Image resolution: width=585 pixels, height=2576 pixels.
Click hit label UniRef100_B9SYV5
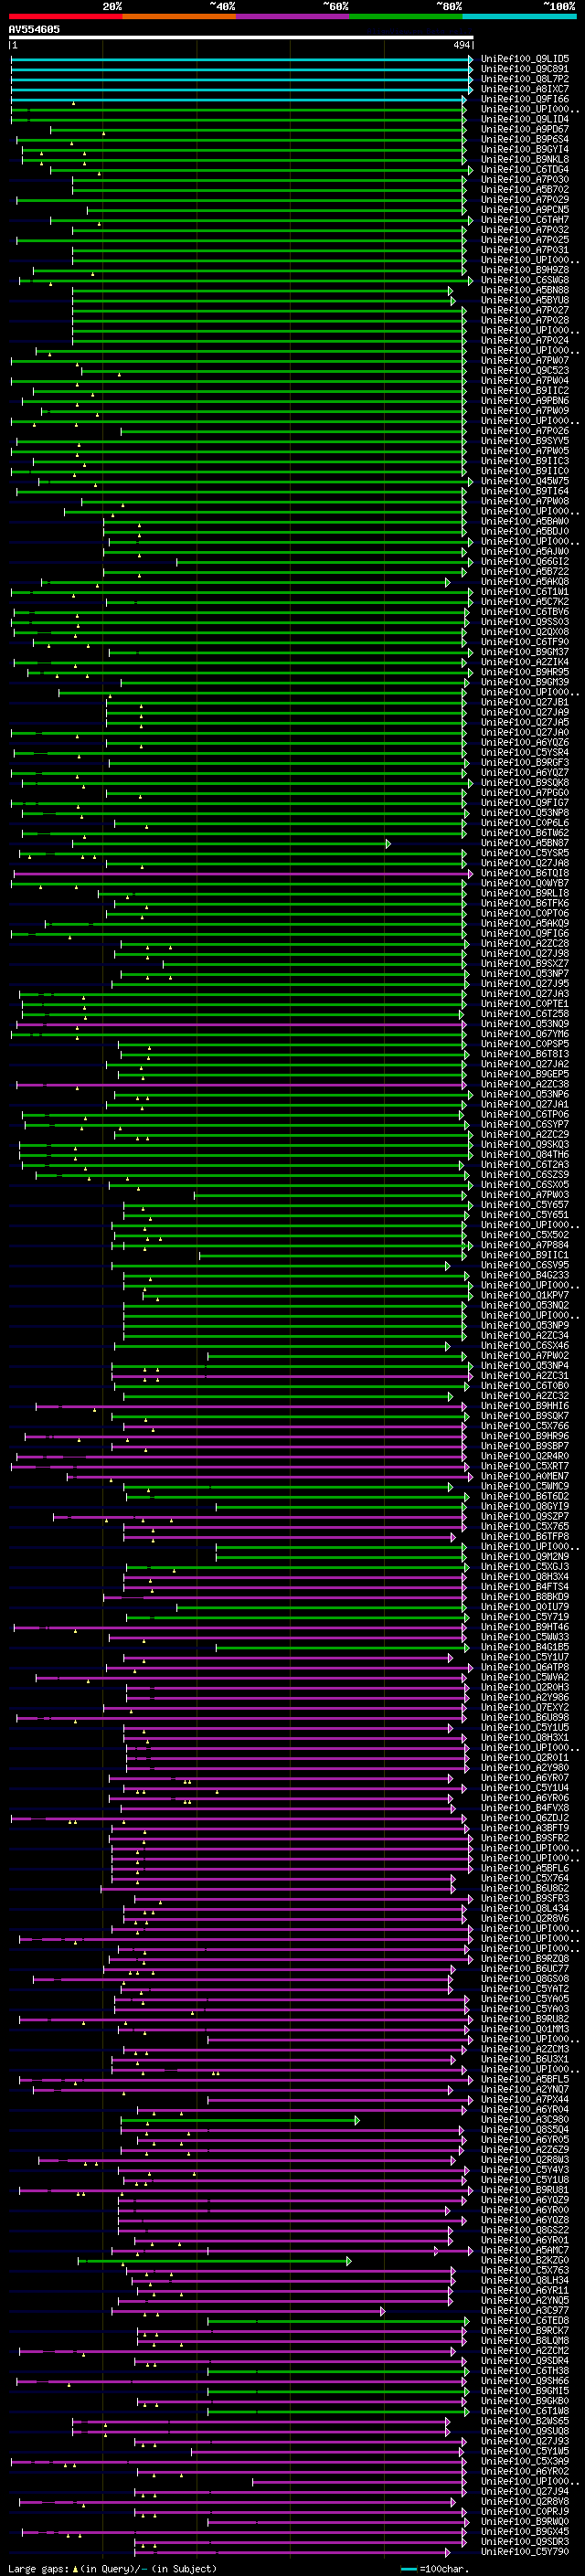click(x=525, y=441)
